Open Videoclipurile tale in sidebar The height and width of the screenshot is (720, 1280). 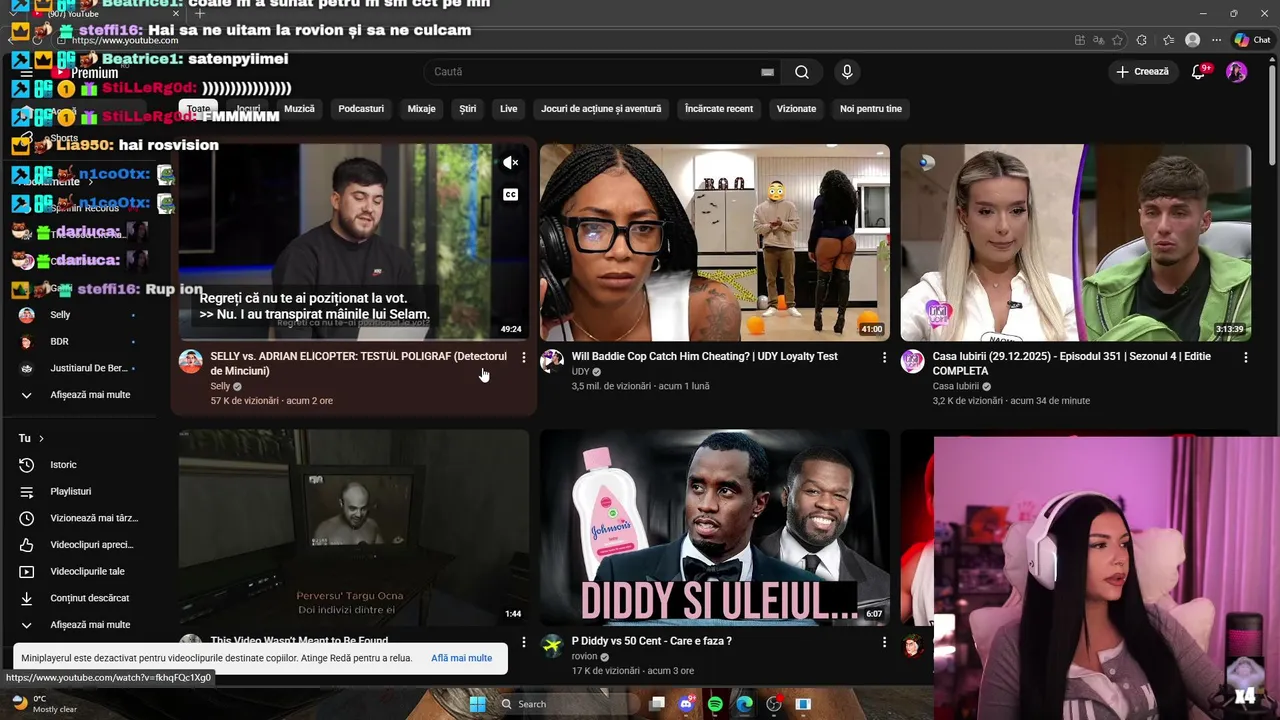point(76,572)
